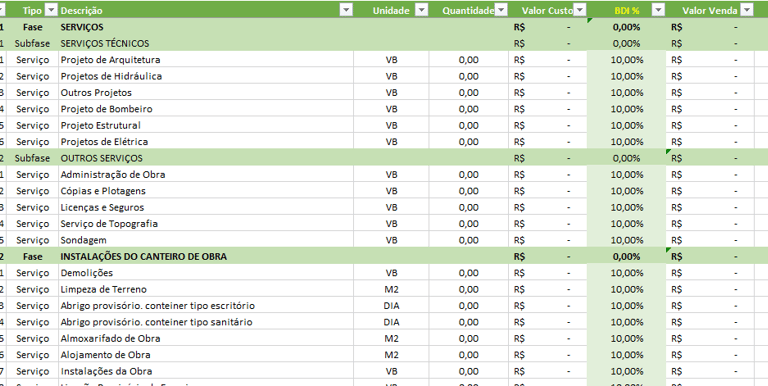768x386 pixels.
Task: Open the Quantidade column filter dropdown
Action: (501, 10)
